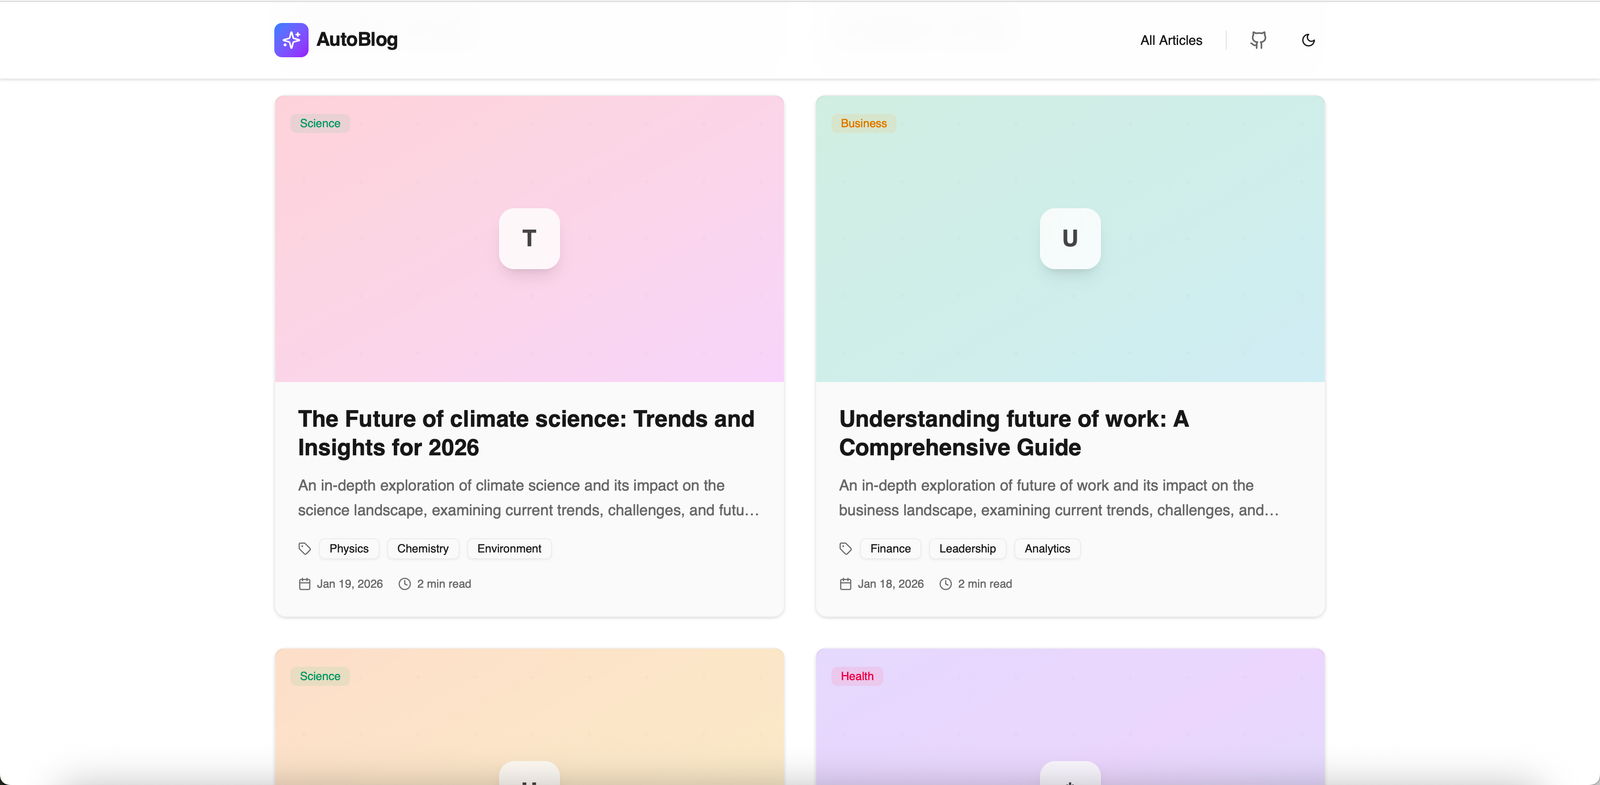This screenshot has width=1600, height=785.
Task: Toggle dark mode with moon icon
Action: pos(1308,40)
